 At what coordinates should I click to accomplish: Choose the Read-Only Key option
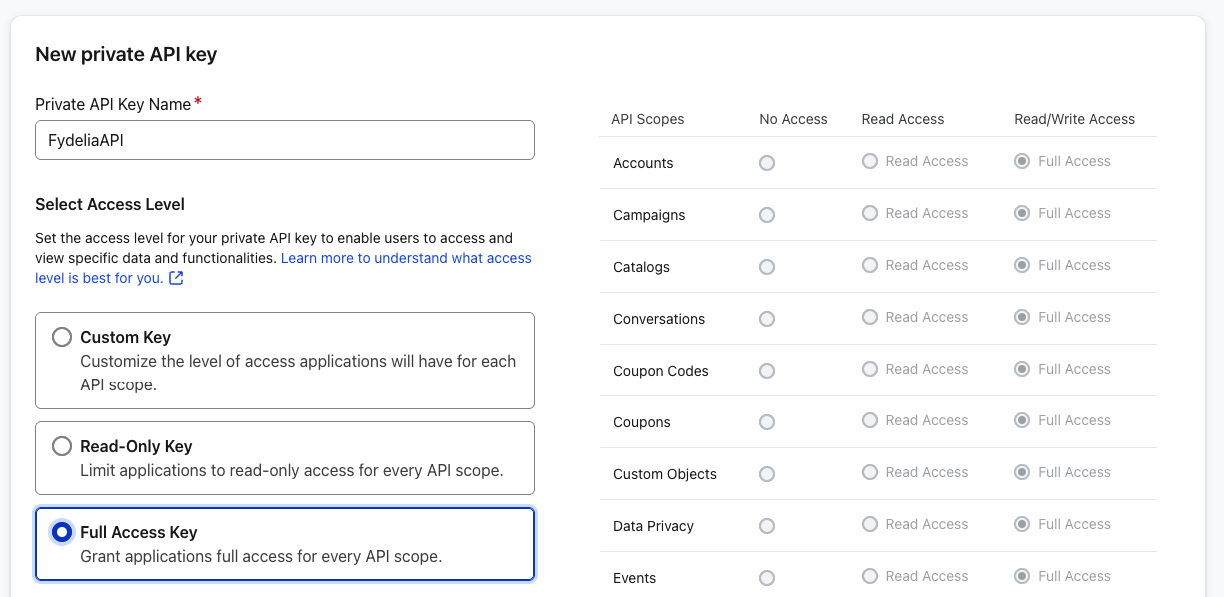tap(62, 446)
